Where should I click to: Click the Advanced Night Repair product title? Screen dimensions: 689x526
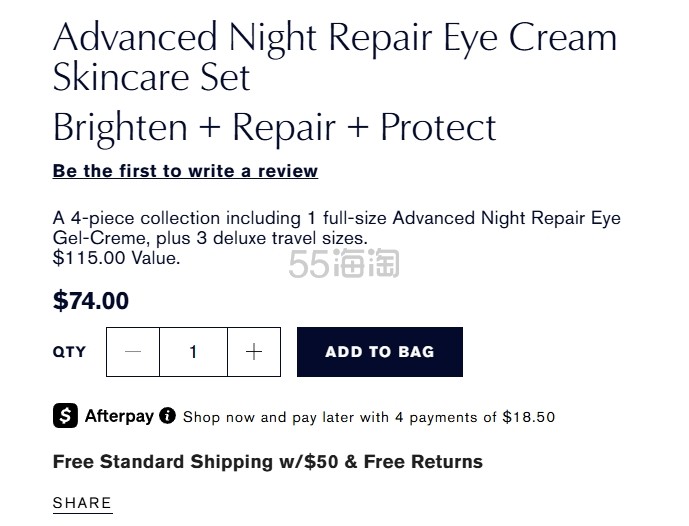coord(334,38)
